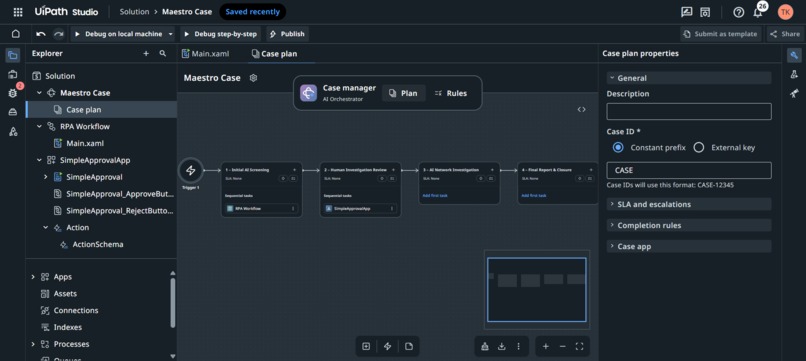Click the Share button
This screenshot has height=361, width=806.
[786, 34]
